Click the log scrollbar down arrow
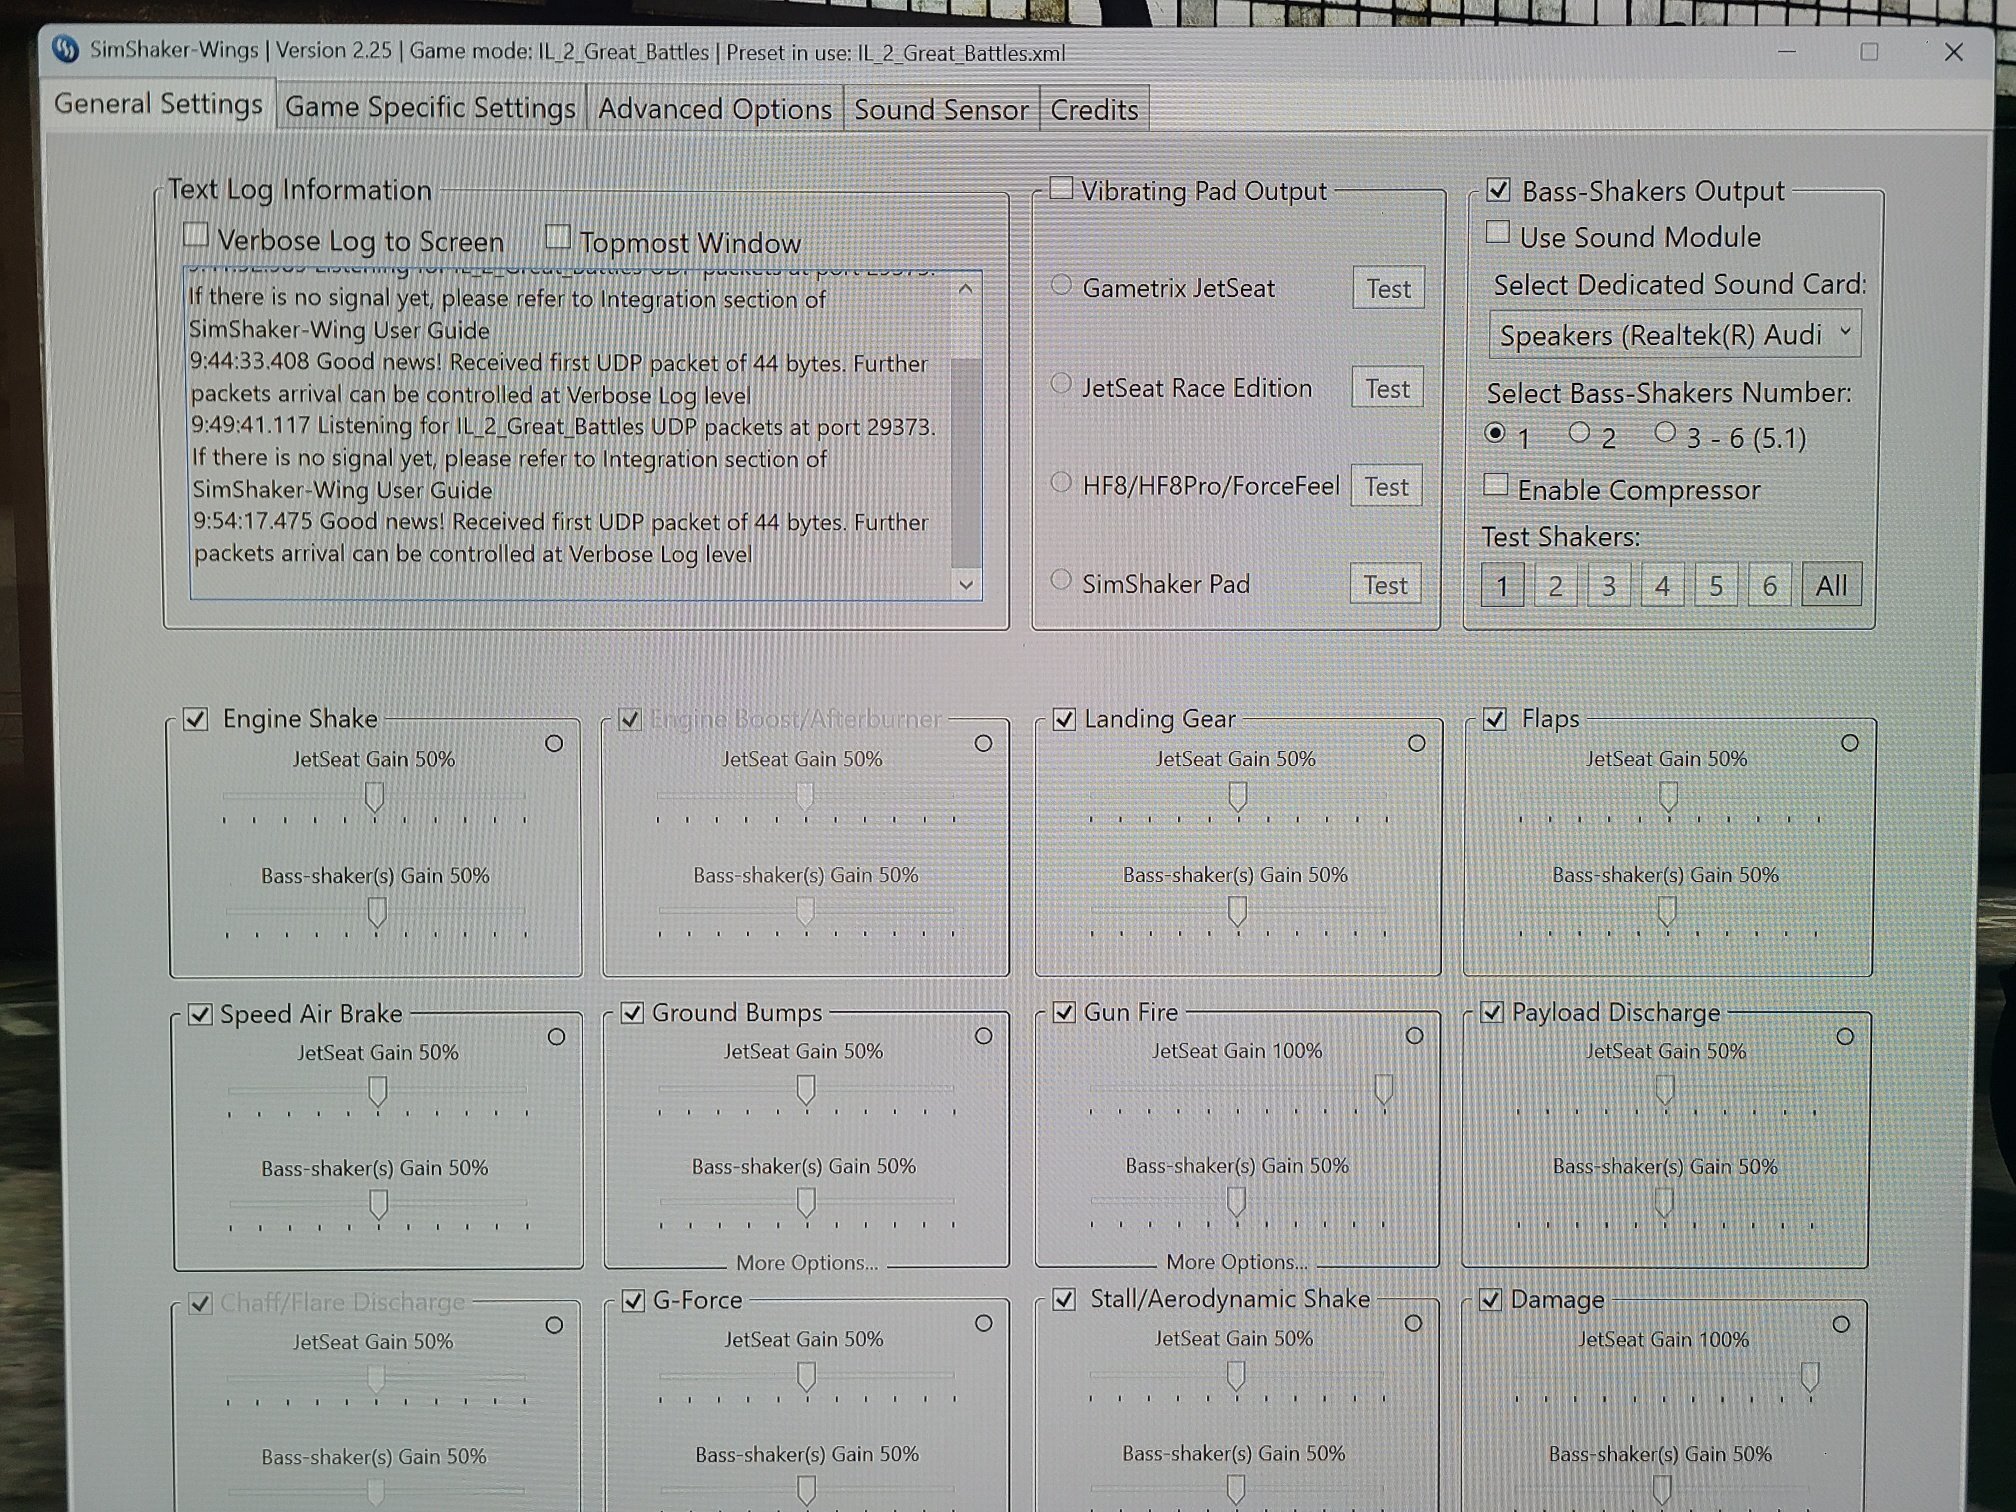 tap(965, 584)
